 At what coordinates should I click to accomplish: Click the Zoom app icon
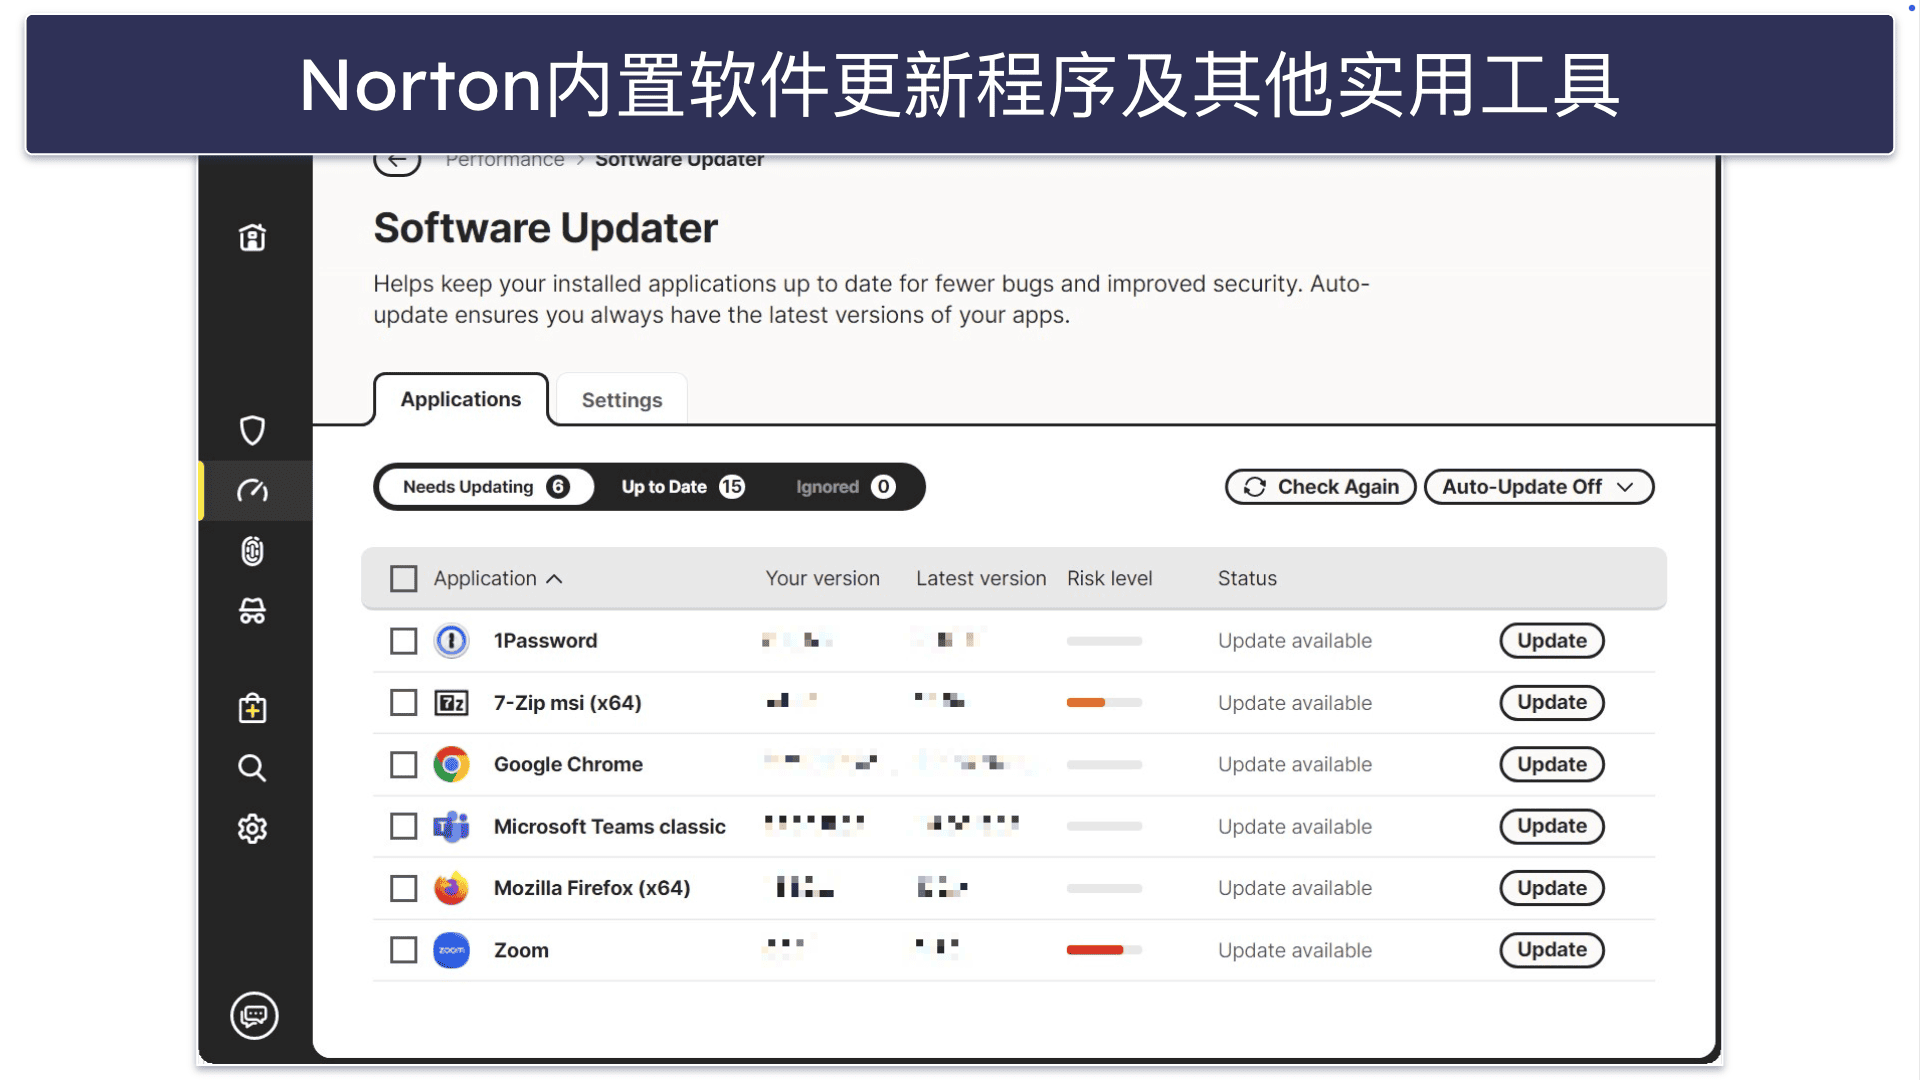coord(451,950)
